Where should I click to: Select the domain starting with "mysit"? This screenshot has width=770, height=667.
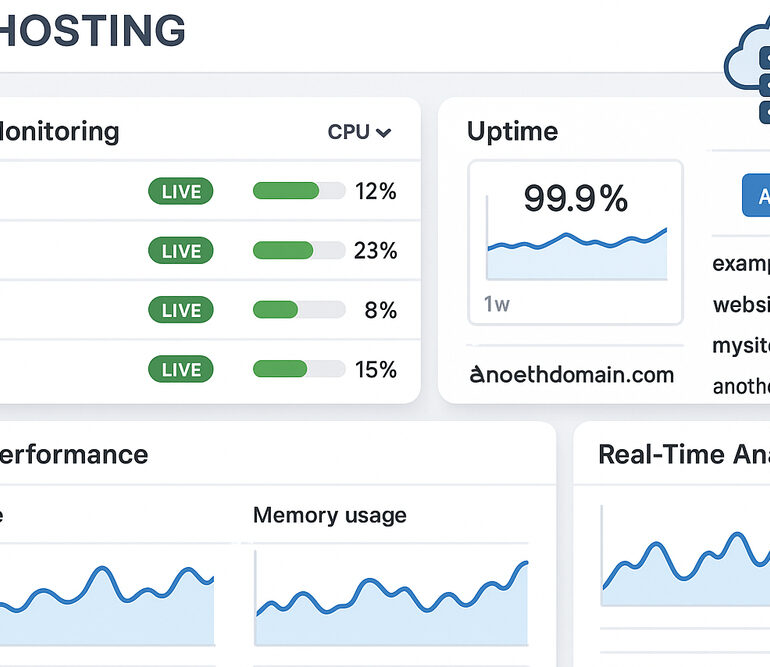pyautogui.click(x=741, y=346)
